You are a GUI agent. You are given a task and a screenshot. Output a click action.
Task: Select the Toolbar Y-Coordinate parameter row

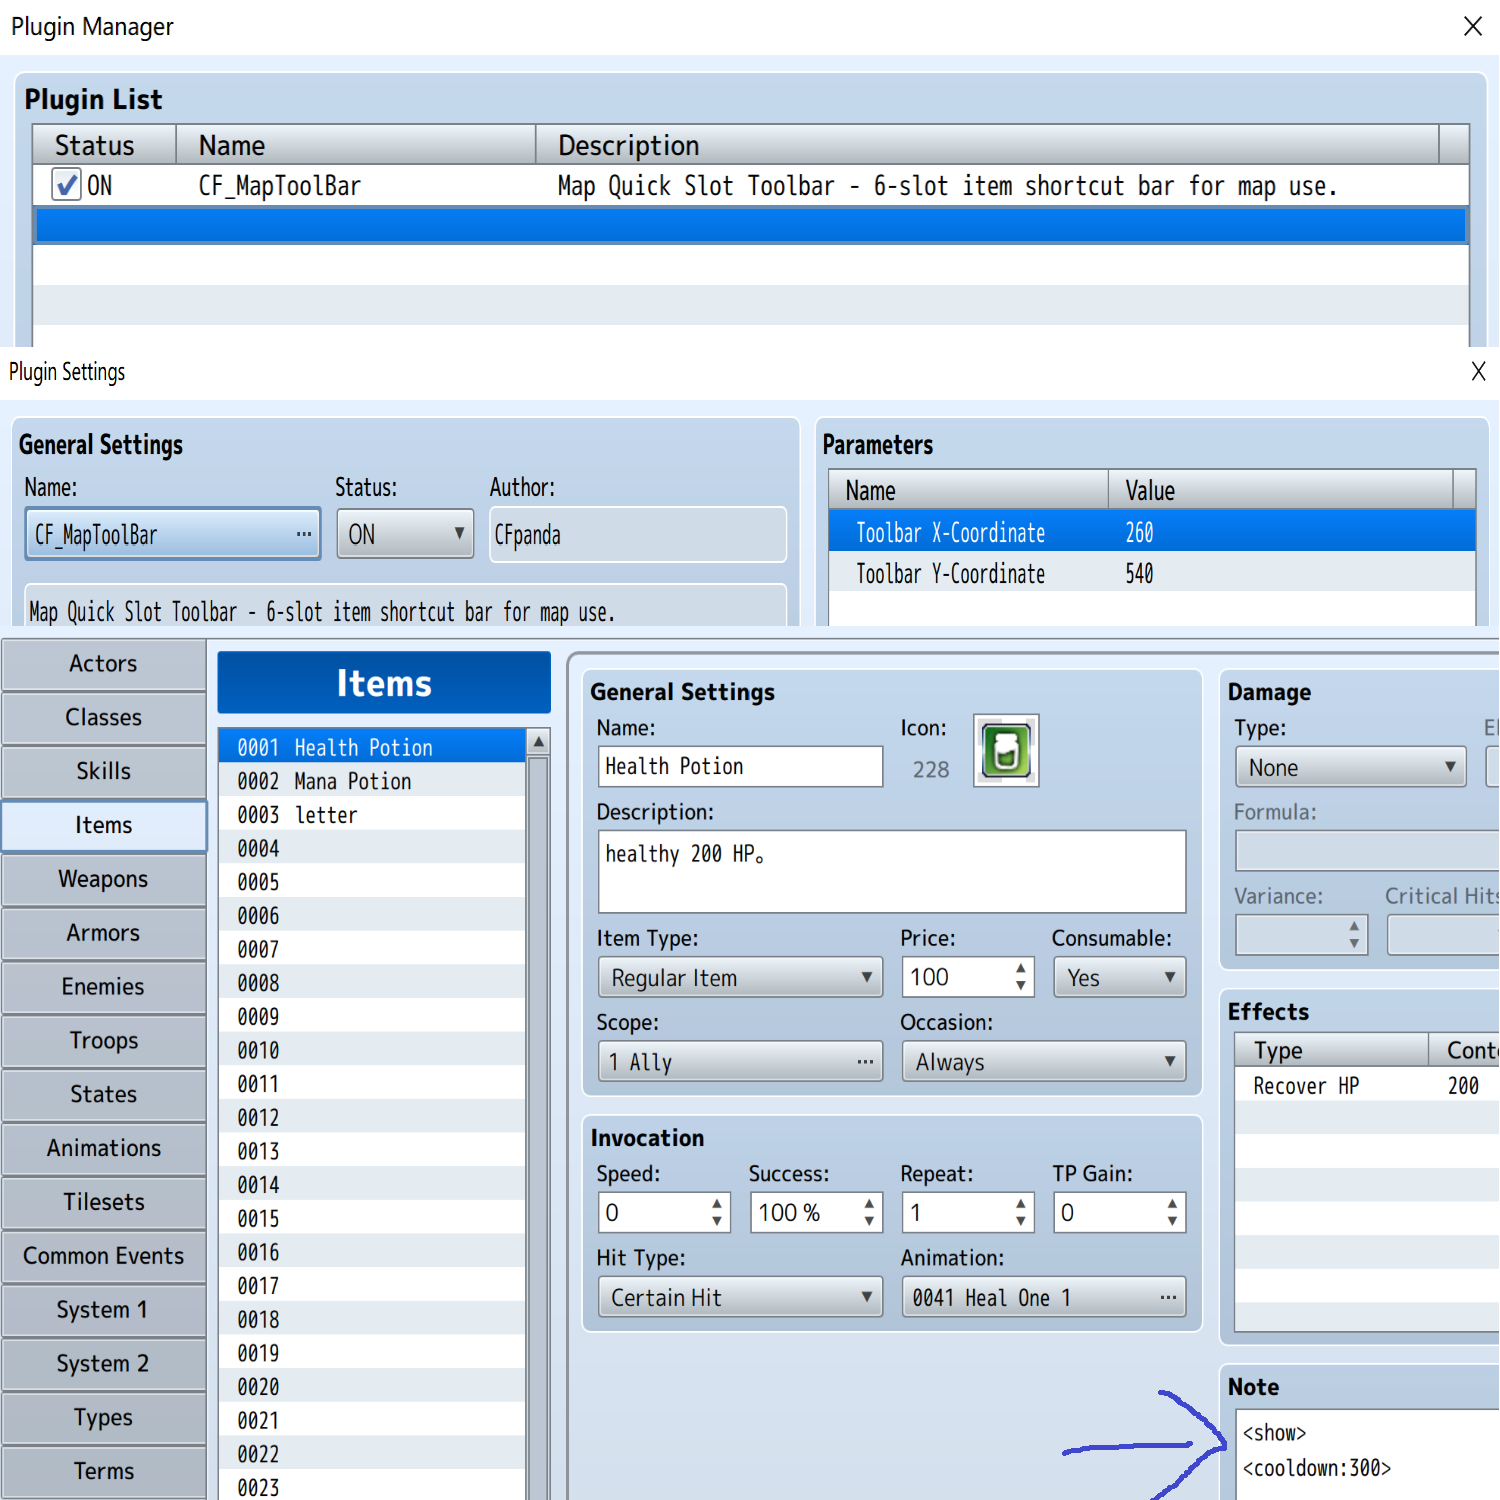tap(1152, 573)
